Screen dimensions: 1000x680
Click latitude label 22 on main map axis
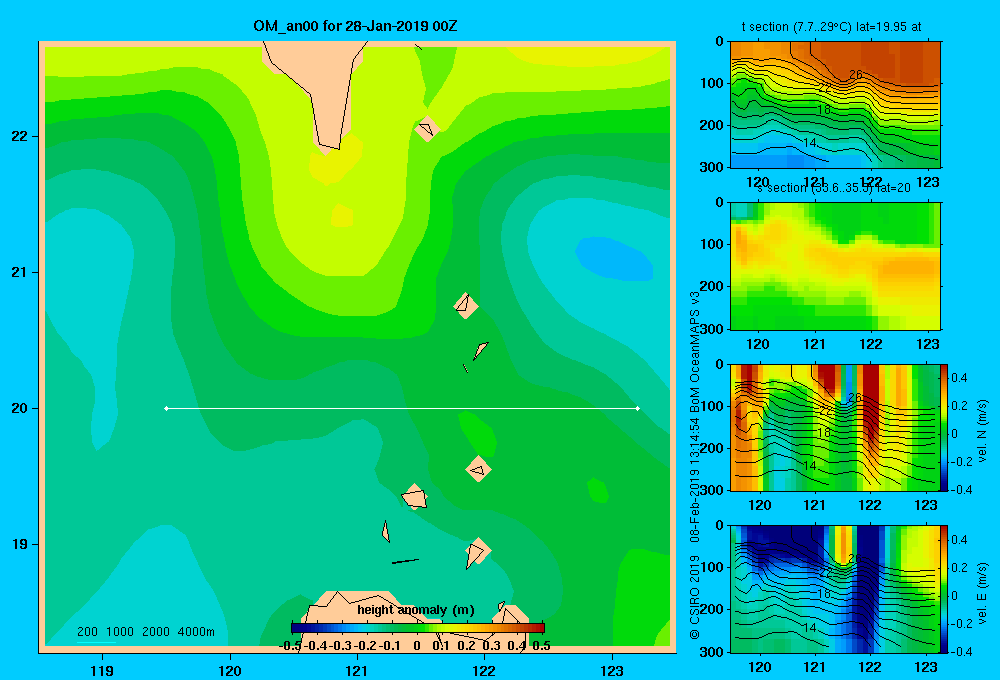[20, 136]
